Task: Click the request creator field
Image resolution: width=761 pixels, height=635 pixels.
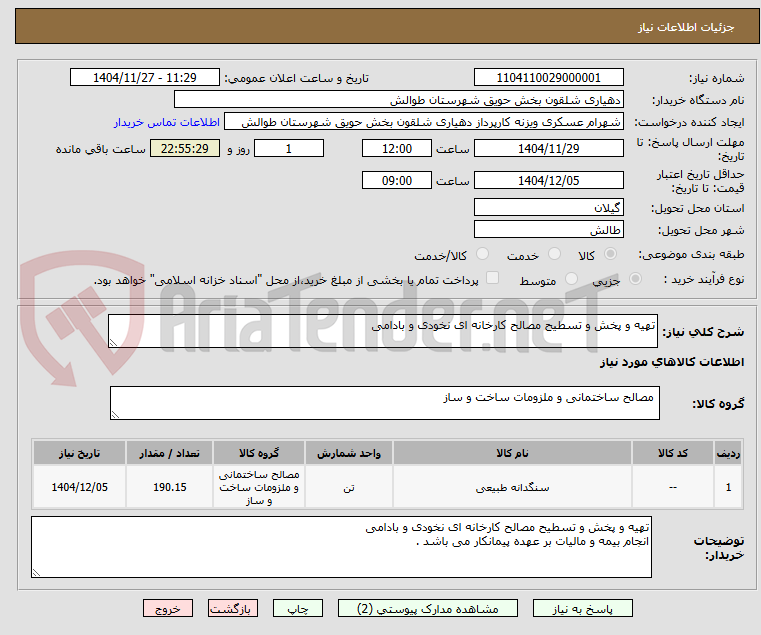Action: (424, 122)
